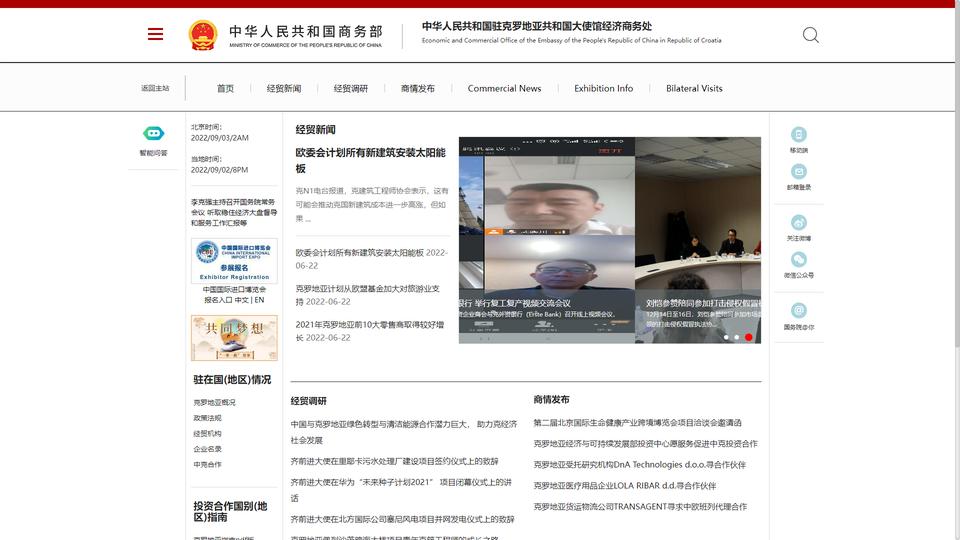Click the 关注微博 Weibo icon
The height and width of the screenshot is (540, 960).
point(798,222)
